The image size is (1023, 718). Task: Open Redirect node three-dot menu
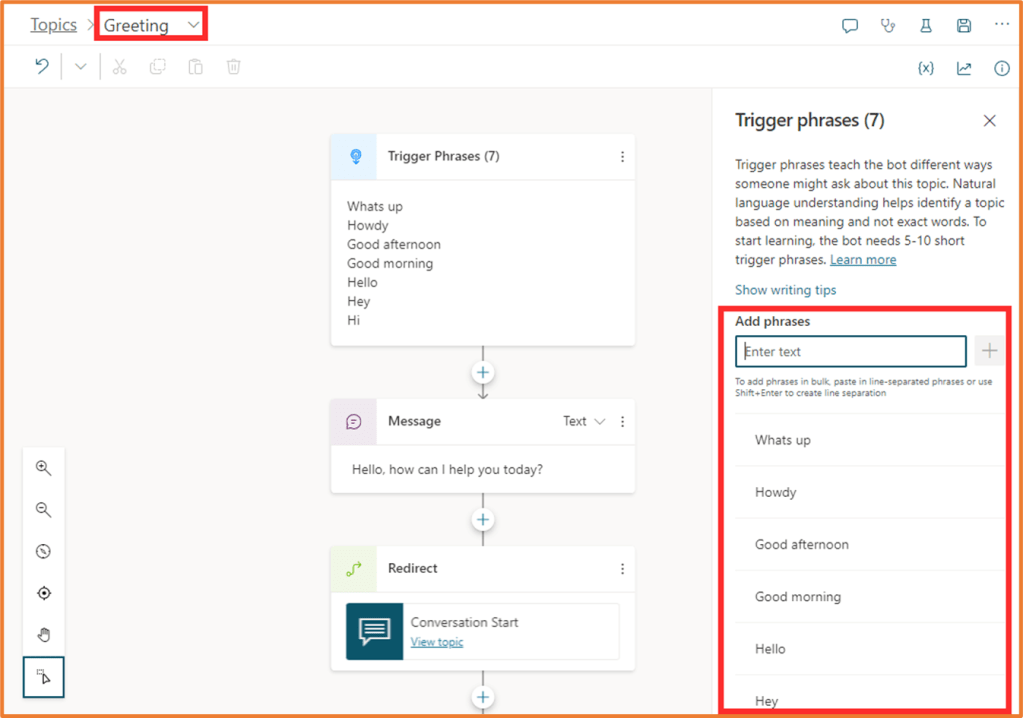(622, 569)
